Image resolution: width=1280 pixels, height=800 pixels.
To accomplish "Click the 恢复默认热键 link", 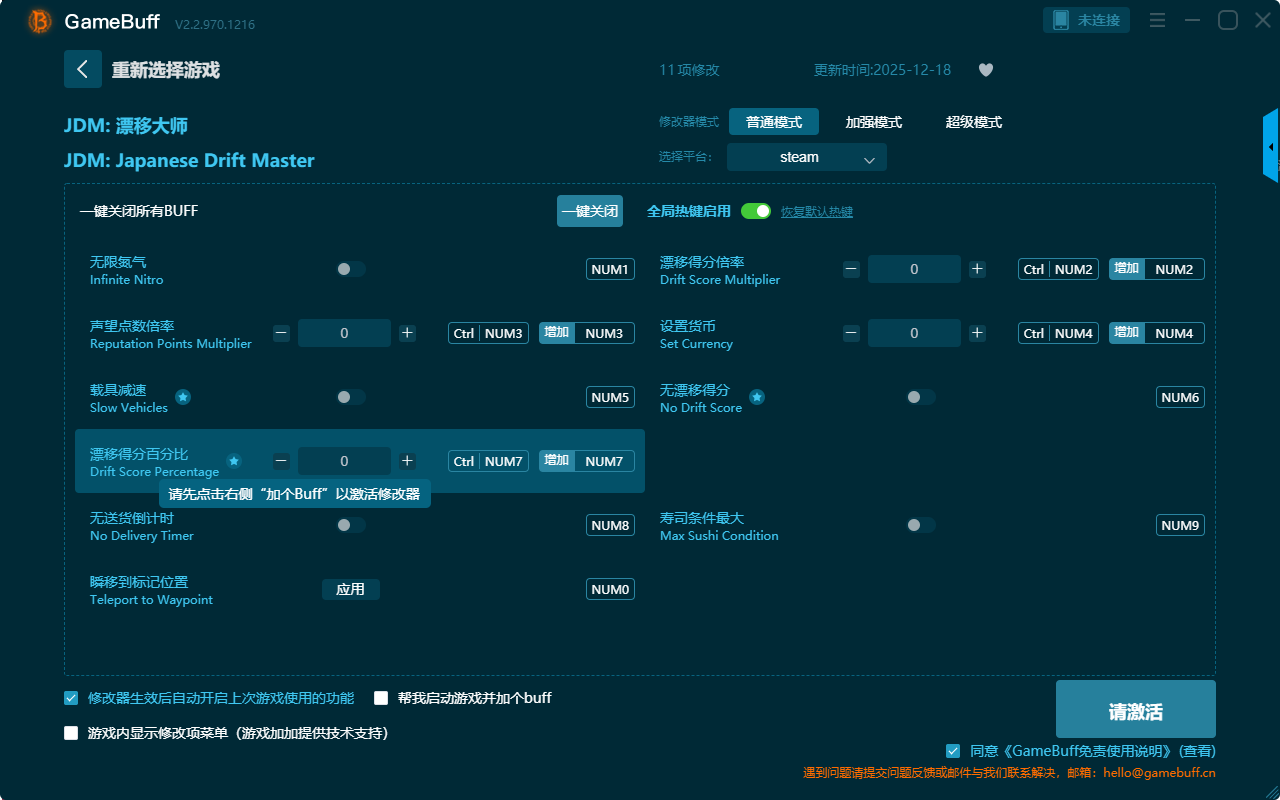I will [816, 212].
